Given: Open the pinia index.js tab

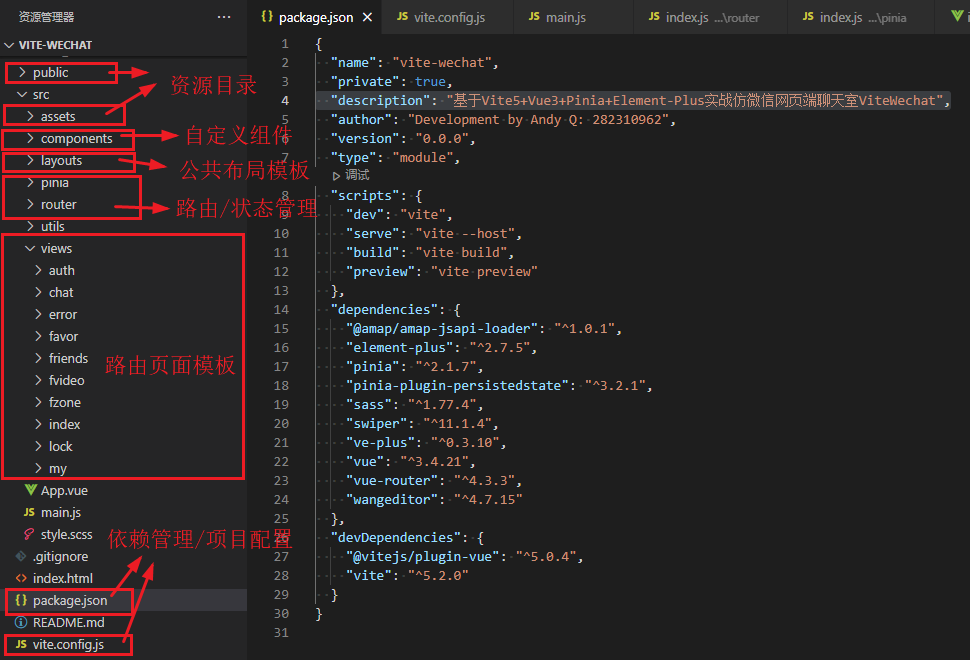Looking at the screenshot, I should tap(861, 17).
